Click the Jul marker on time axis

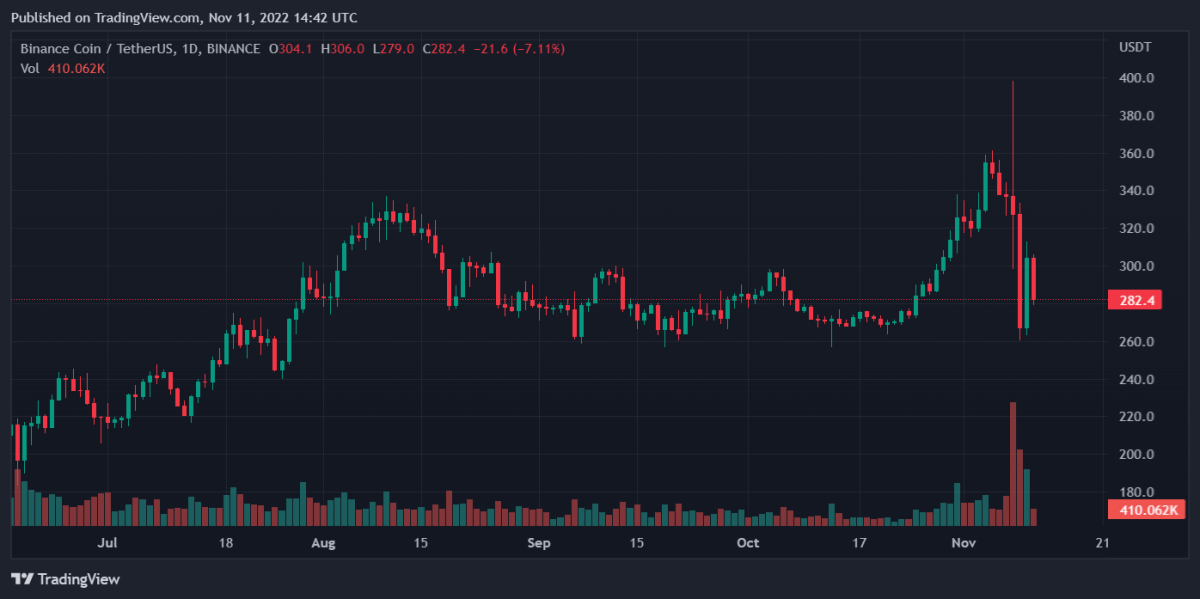108,543
